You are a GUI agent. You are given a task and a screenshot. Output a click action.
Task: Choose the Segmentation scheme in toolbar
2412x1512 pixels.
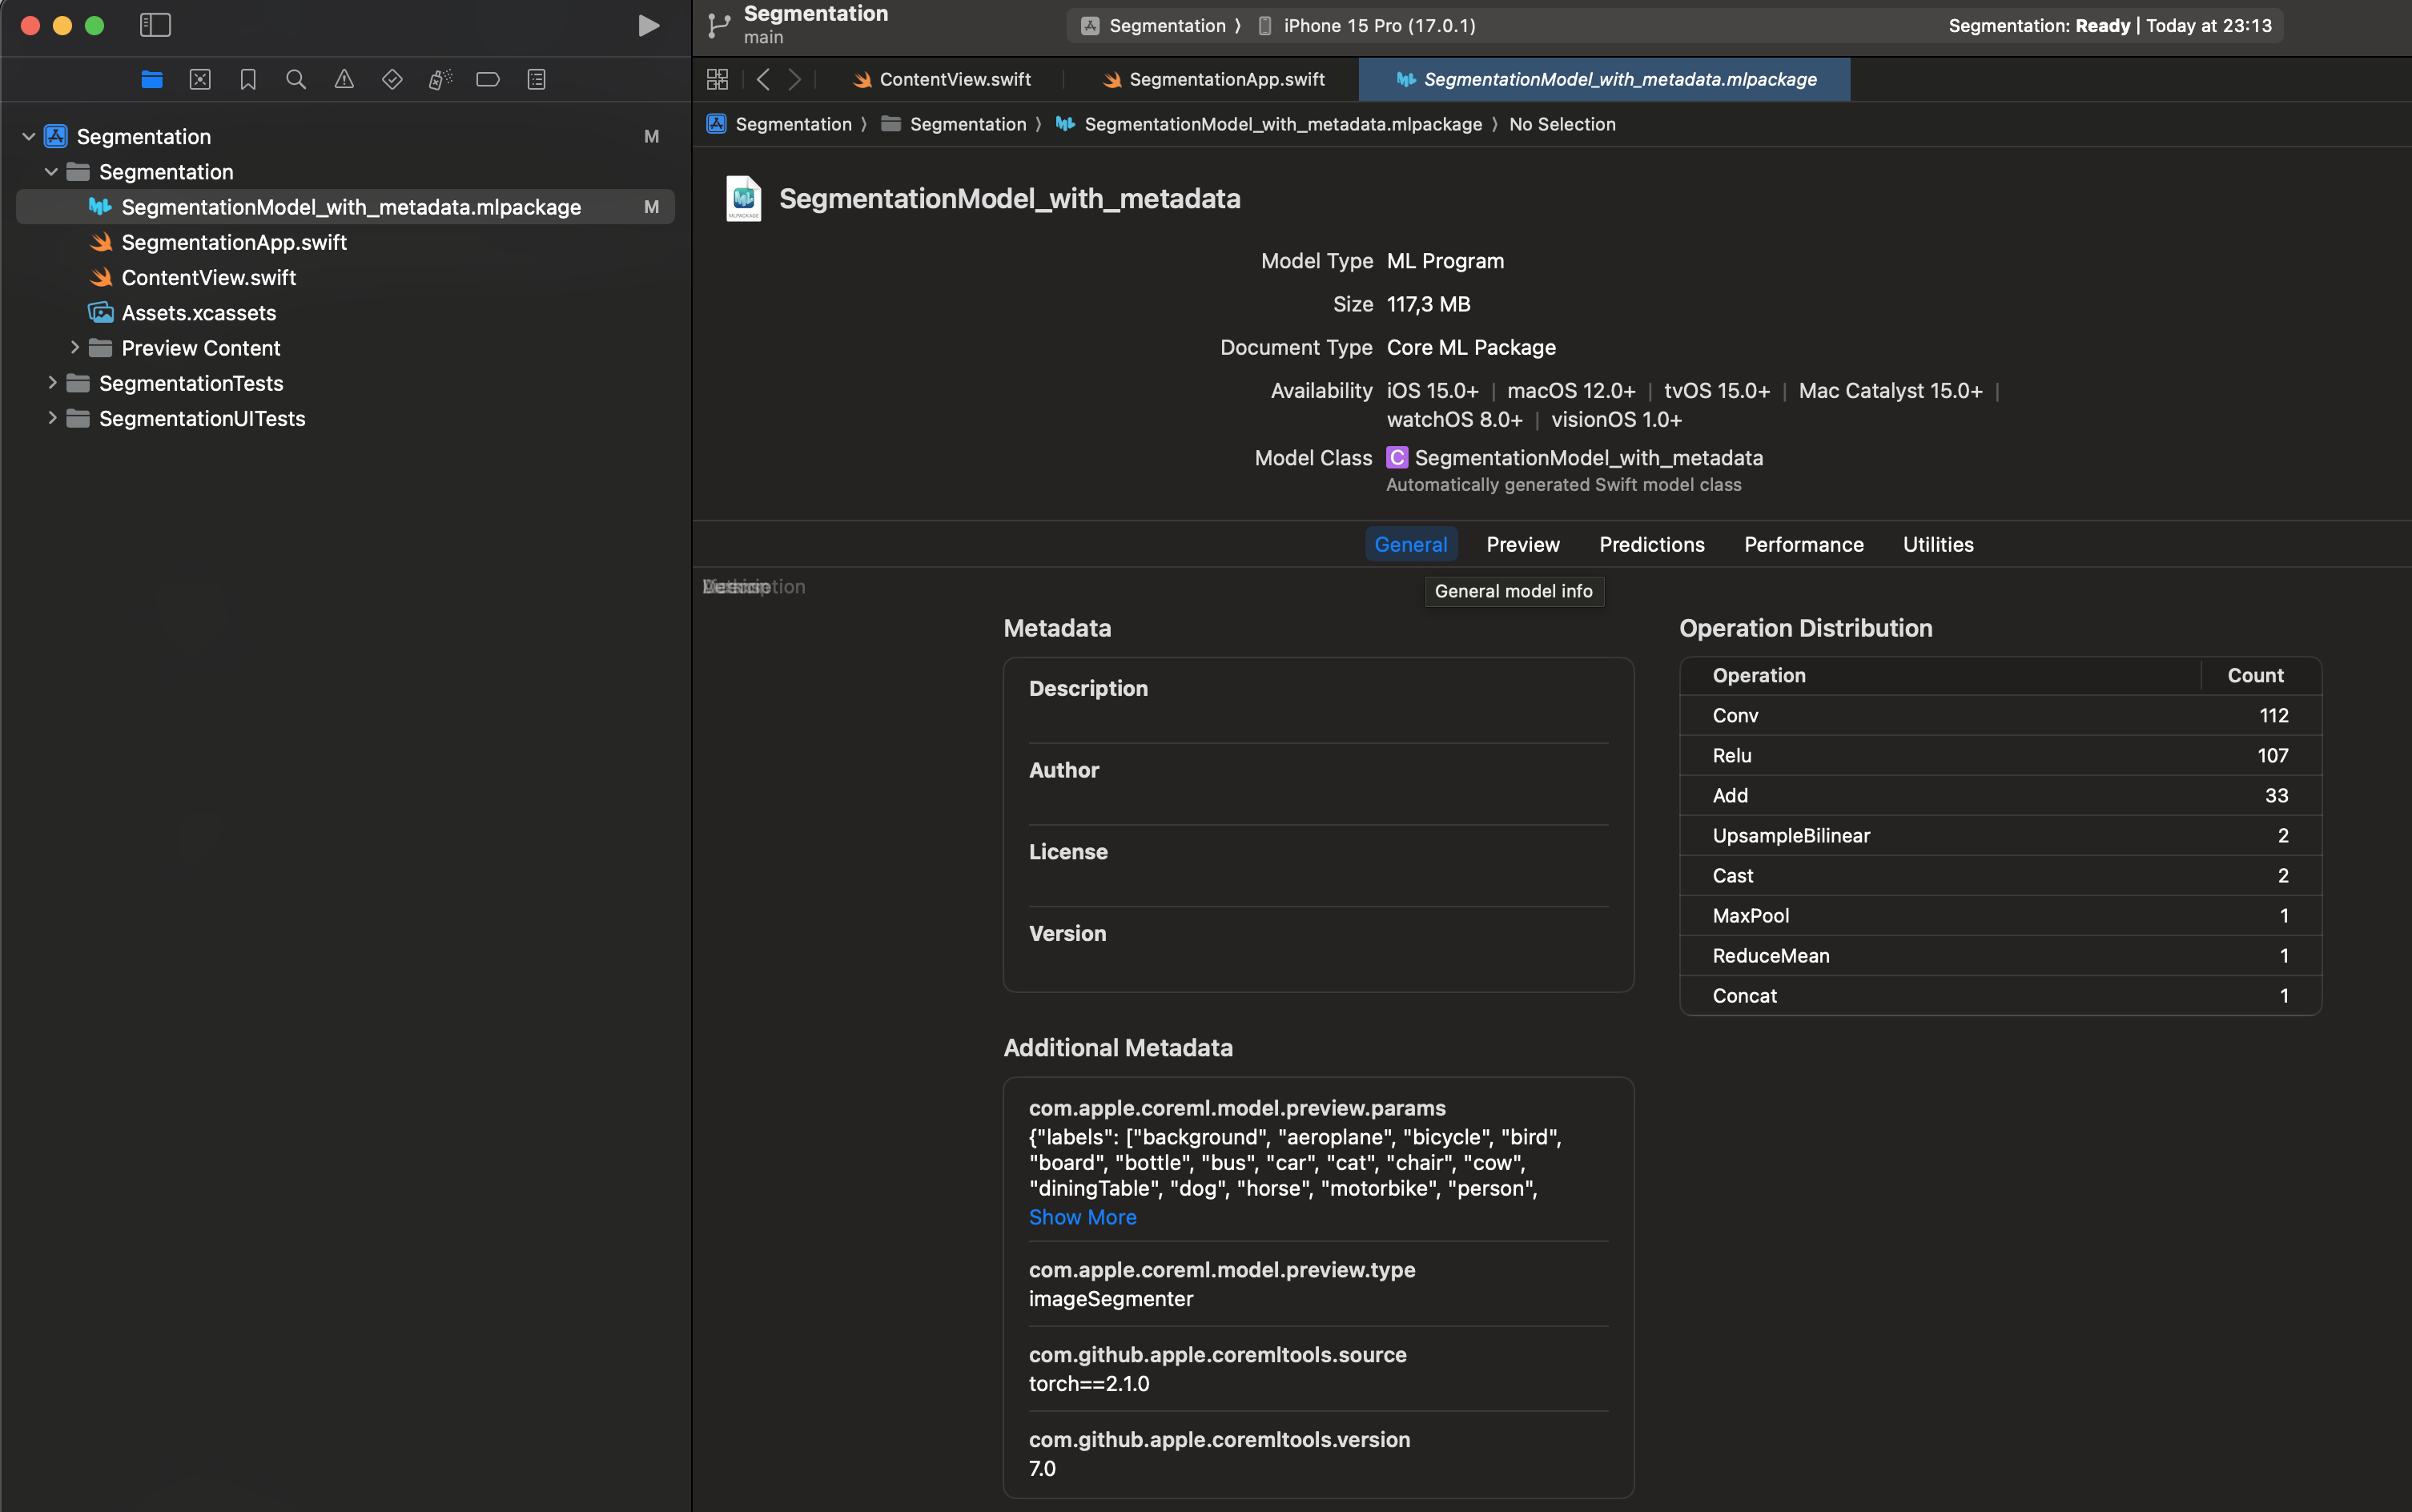[1155, 26]
